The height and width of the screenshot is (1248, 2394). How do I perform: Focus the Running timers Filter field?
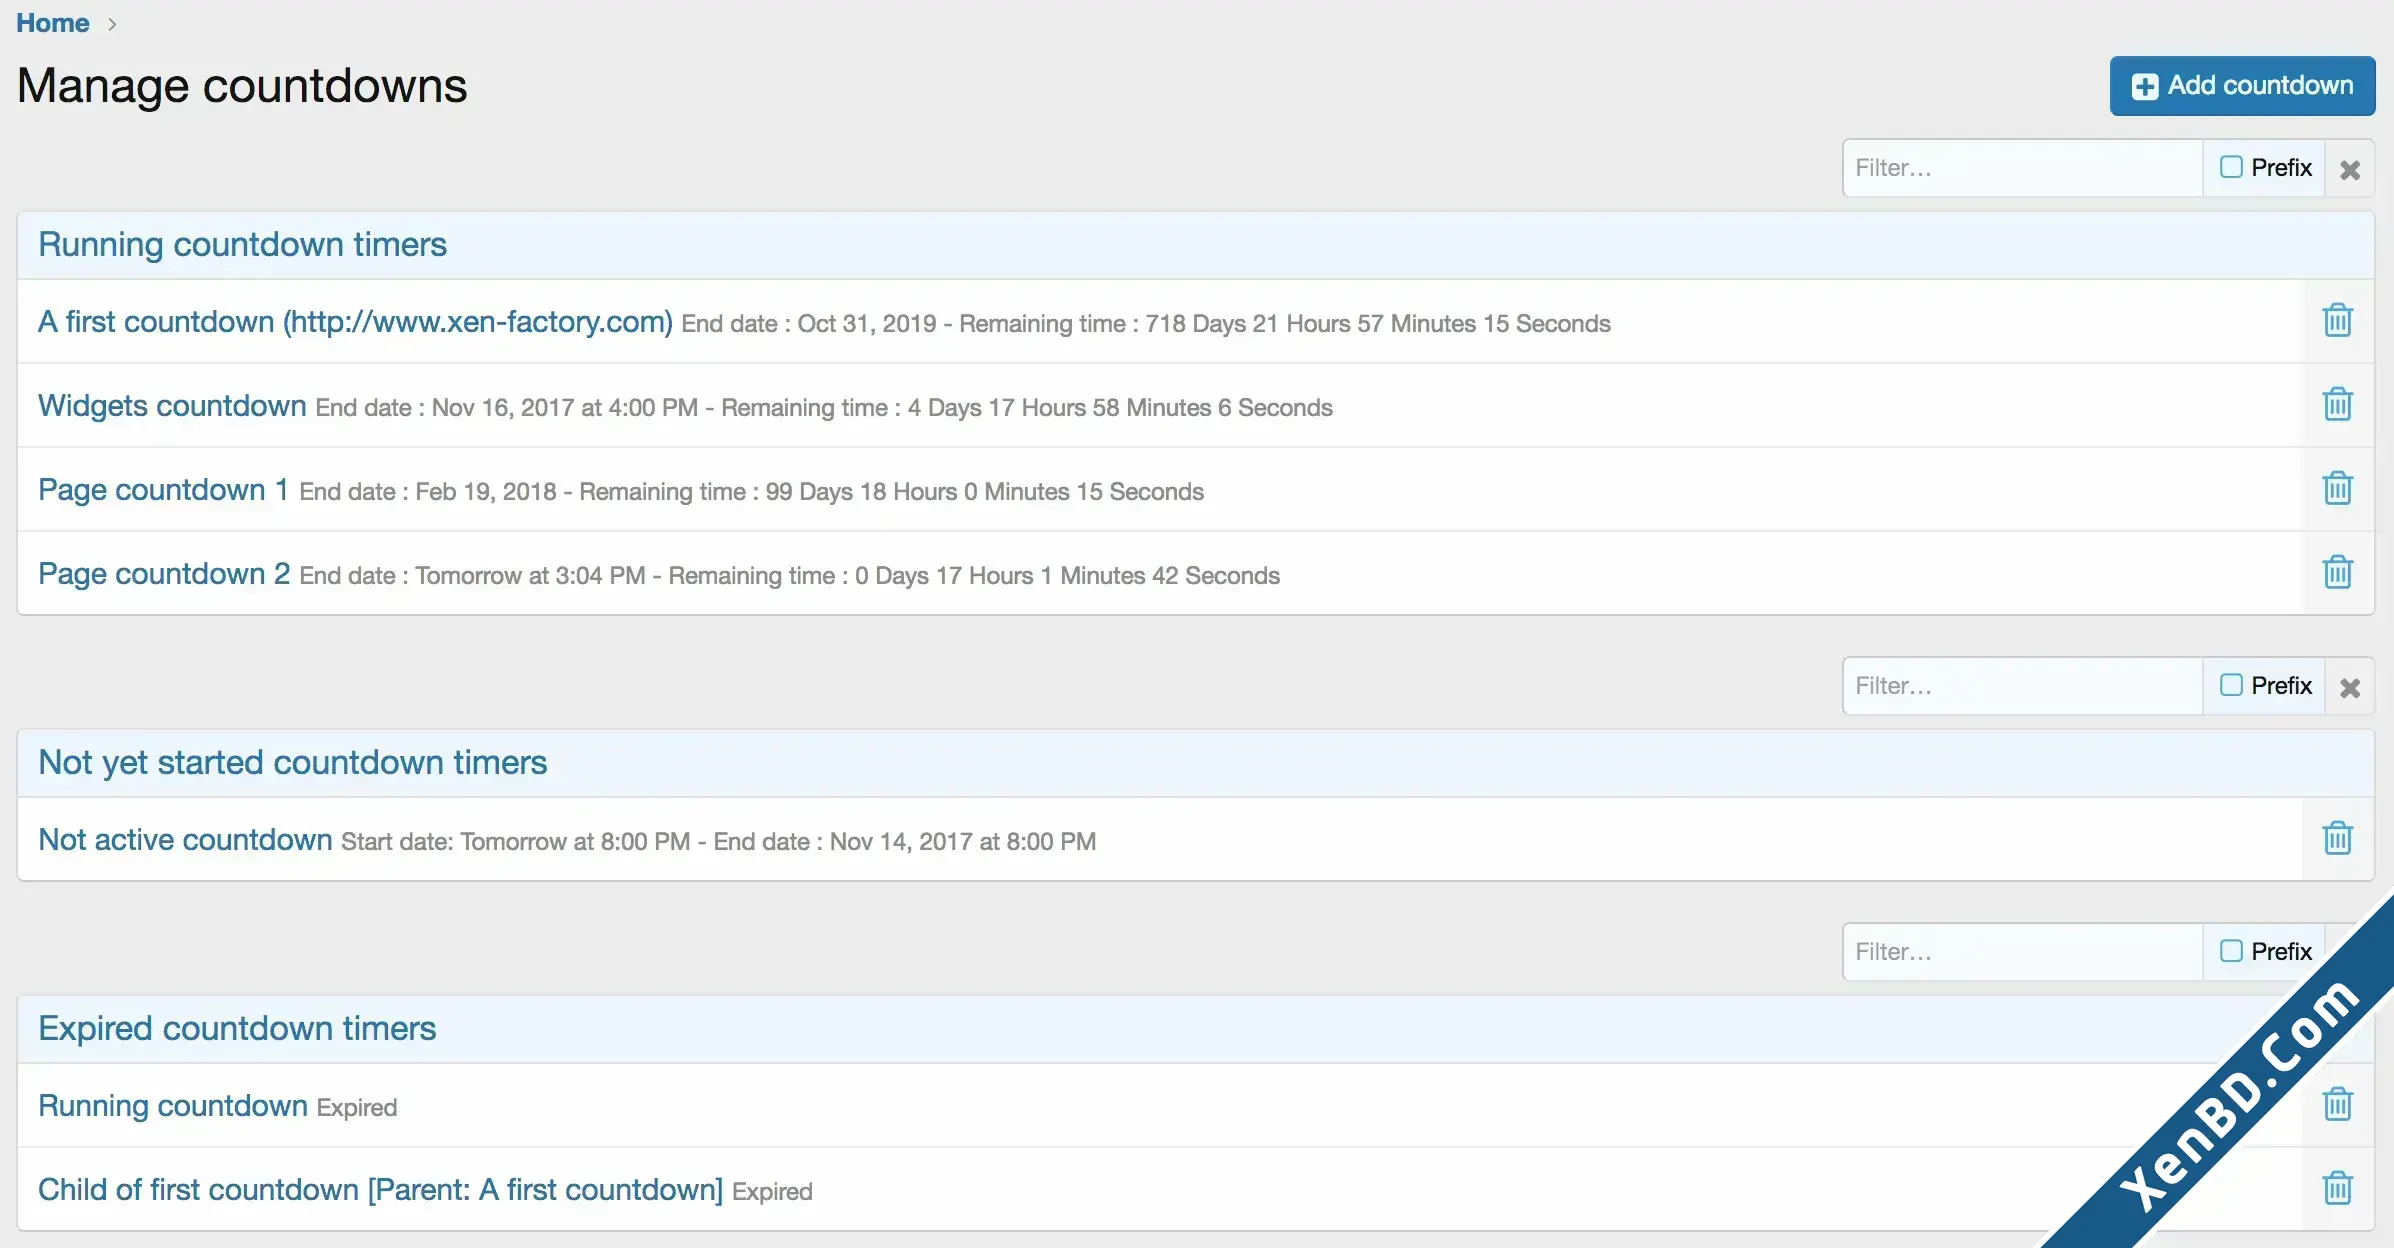2022,168
